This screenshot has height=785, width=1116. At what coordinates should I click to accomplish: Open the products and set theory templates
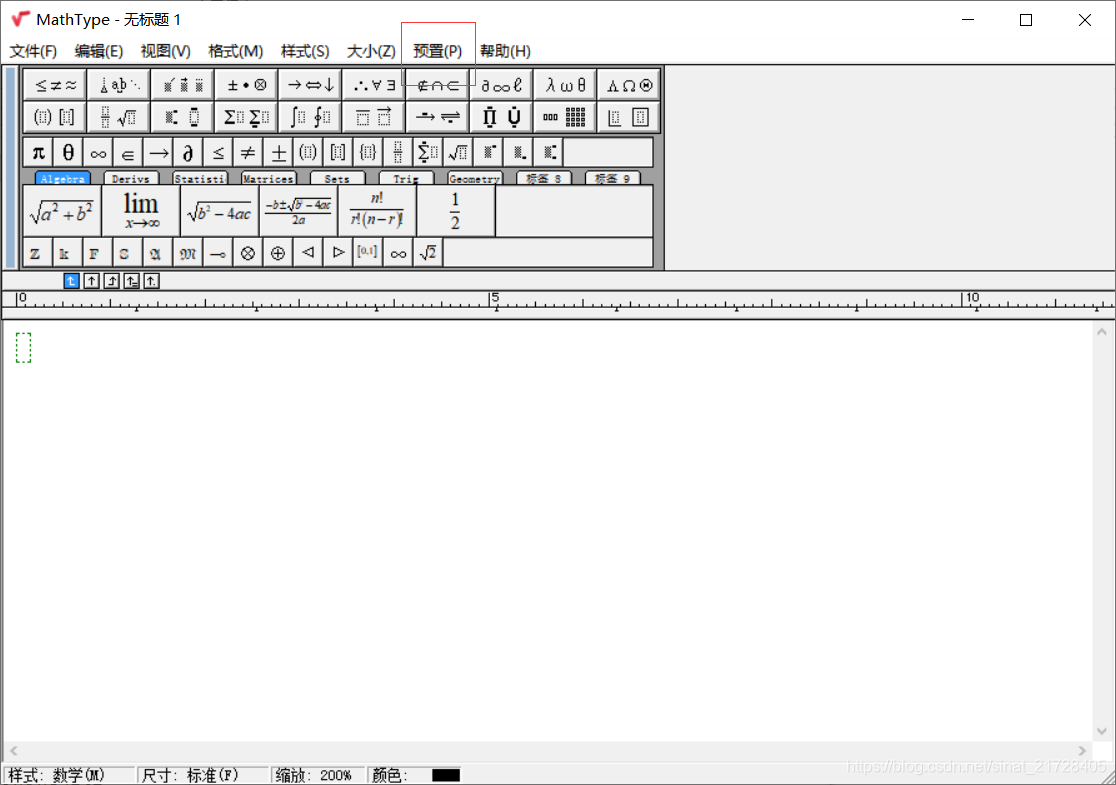[x=501, y=117]
